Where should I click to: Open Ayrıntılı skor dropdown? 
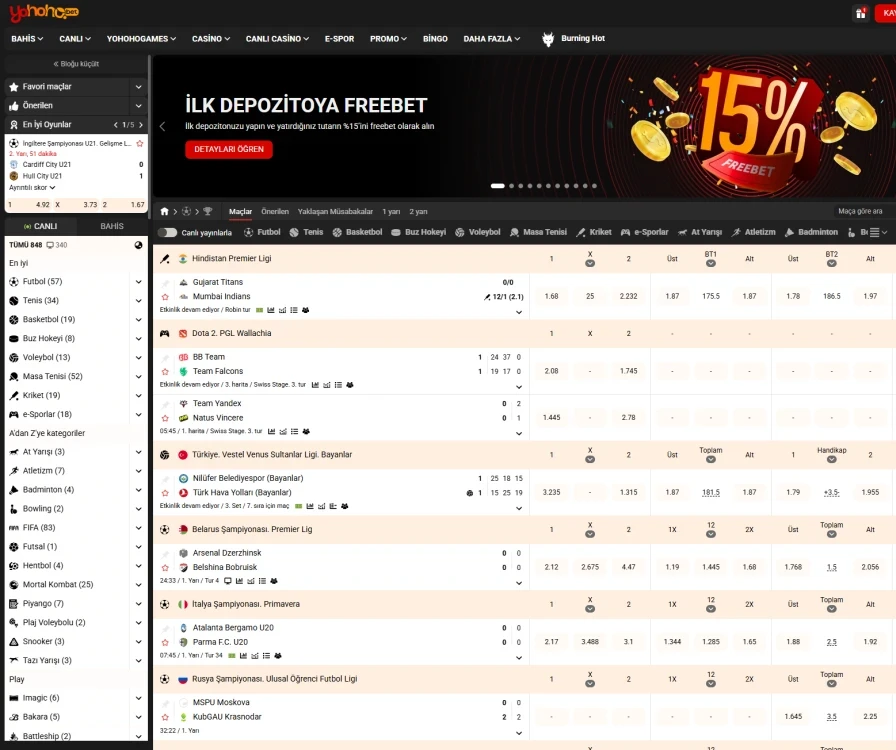coord(32,188)
